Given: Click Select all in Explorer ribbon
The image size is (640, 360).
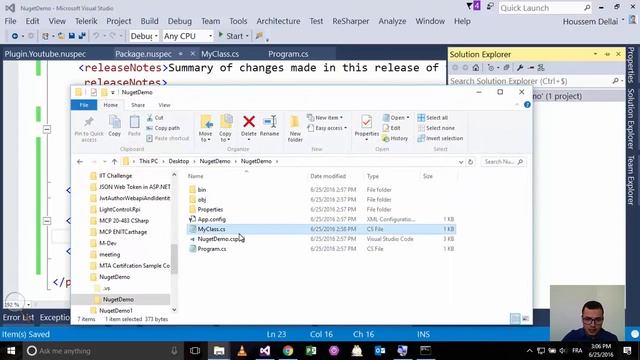Looking at the screenshot, I should 433,118.
